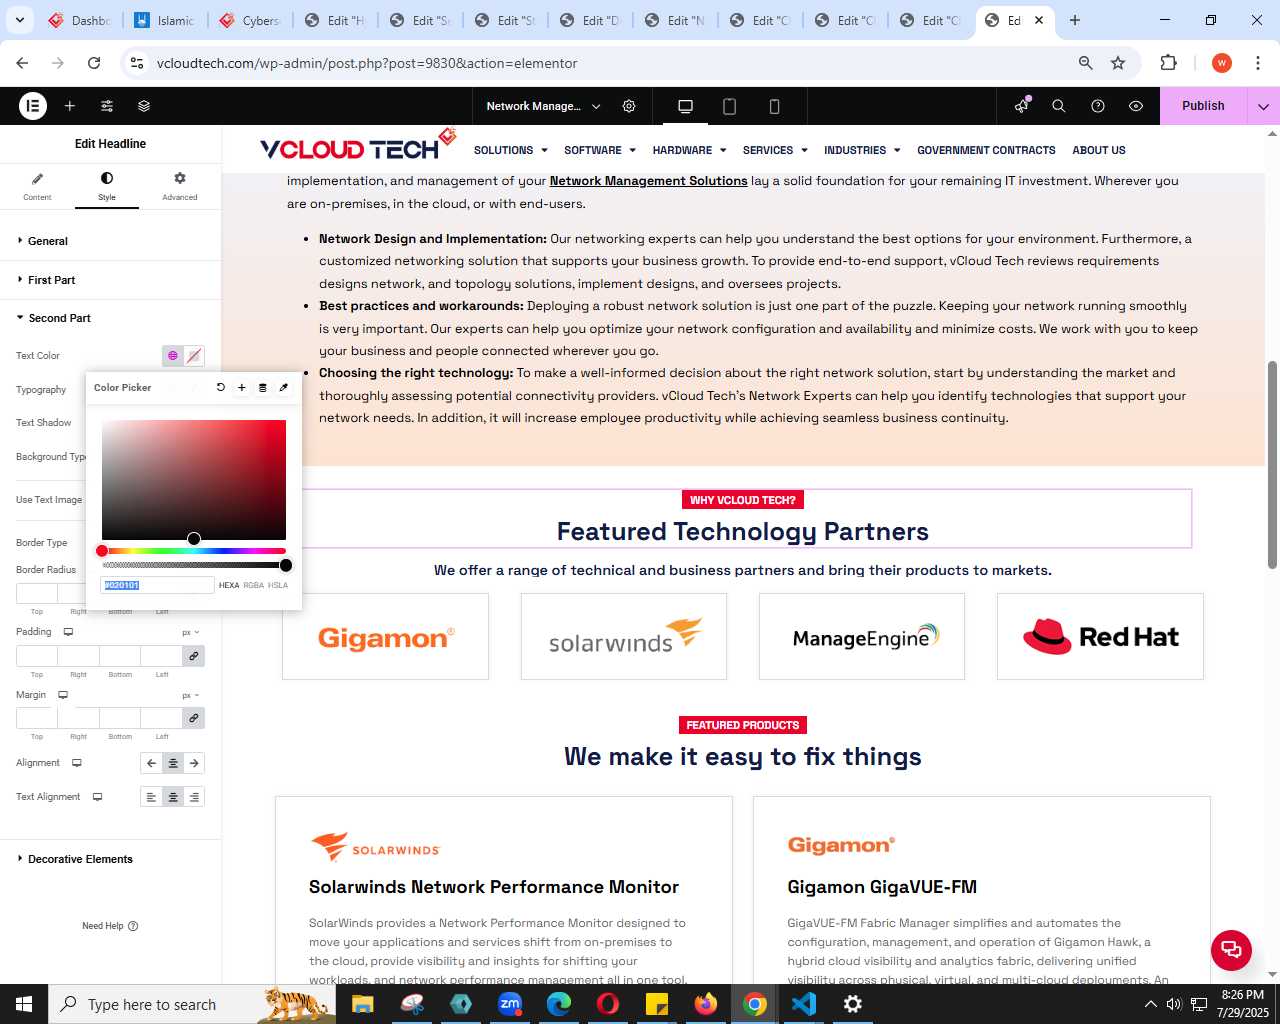Click the Text Color swatch
Viewport: 1280px width, 1024px height.
click(194, 356)
